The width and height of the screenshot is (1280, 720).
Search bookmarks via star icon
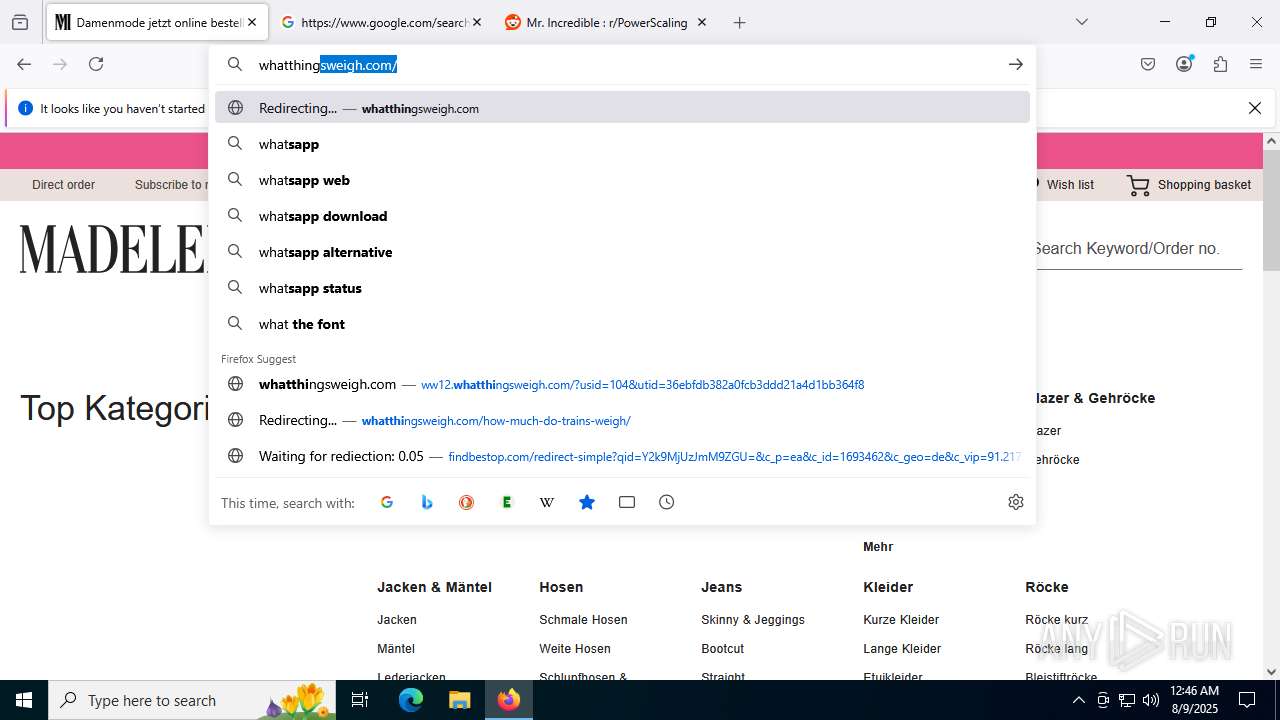pyautogui.click(x=587, y=502)
